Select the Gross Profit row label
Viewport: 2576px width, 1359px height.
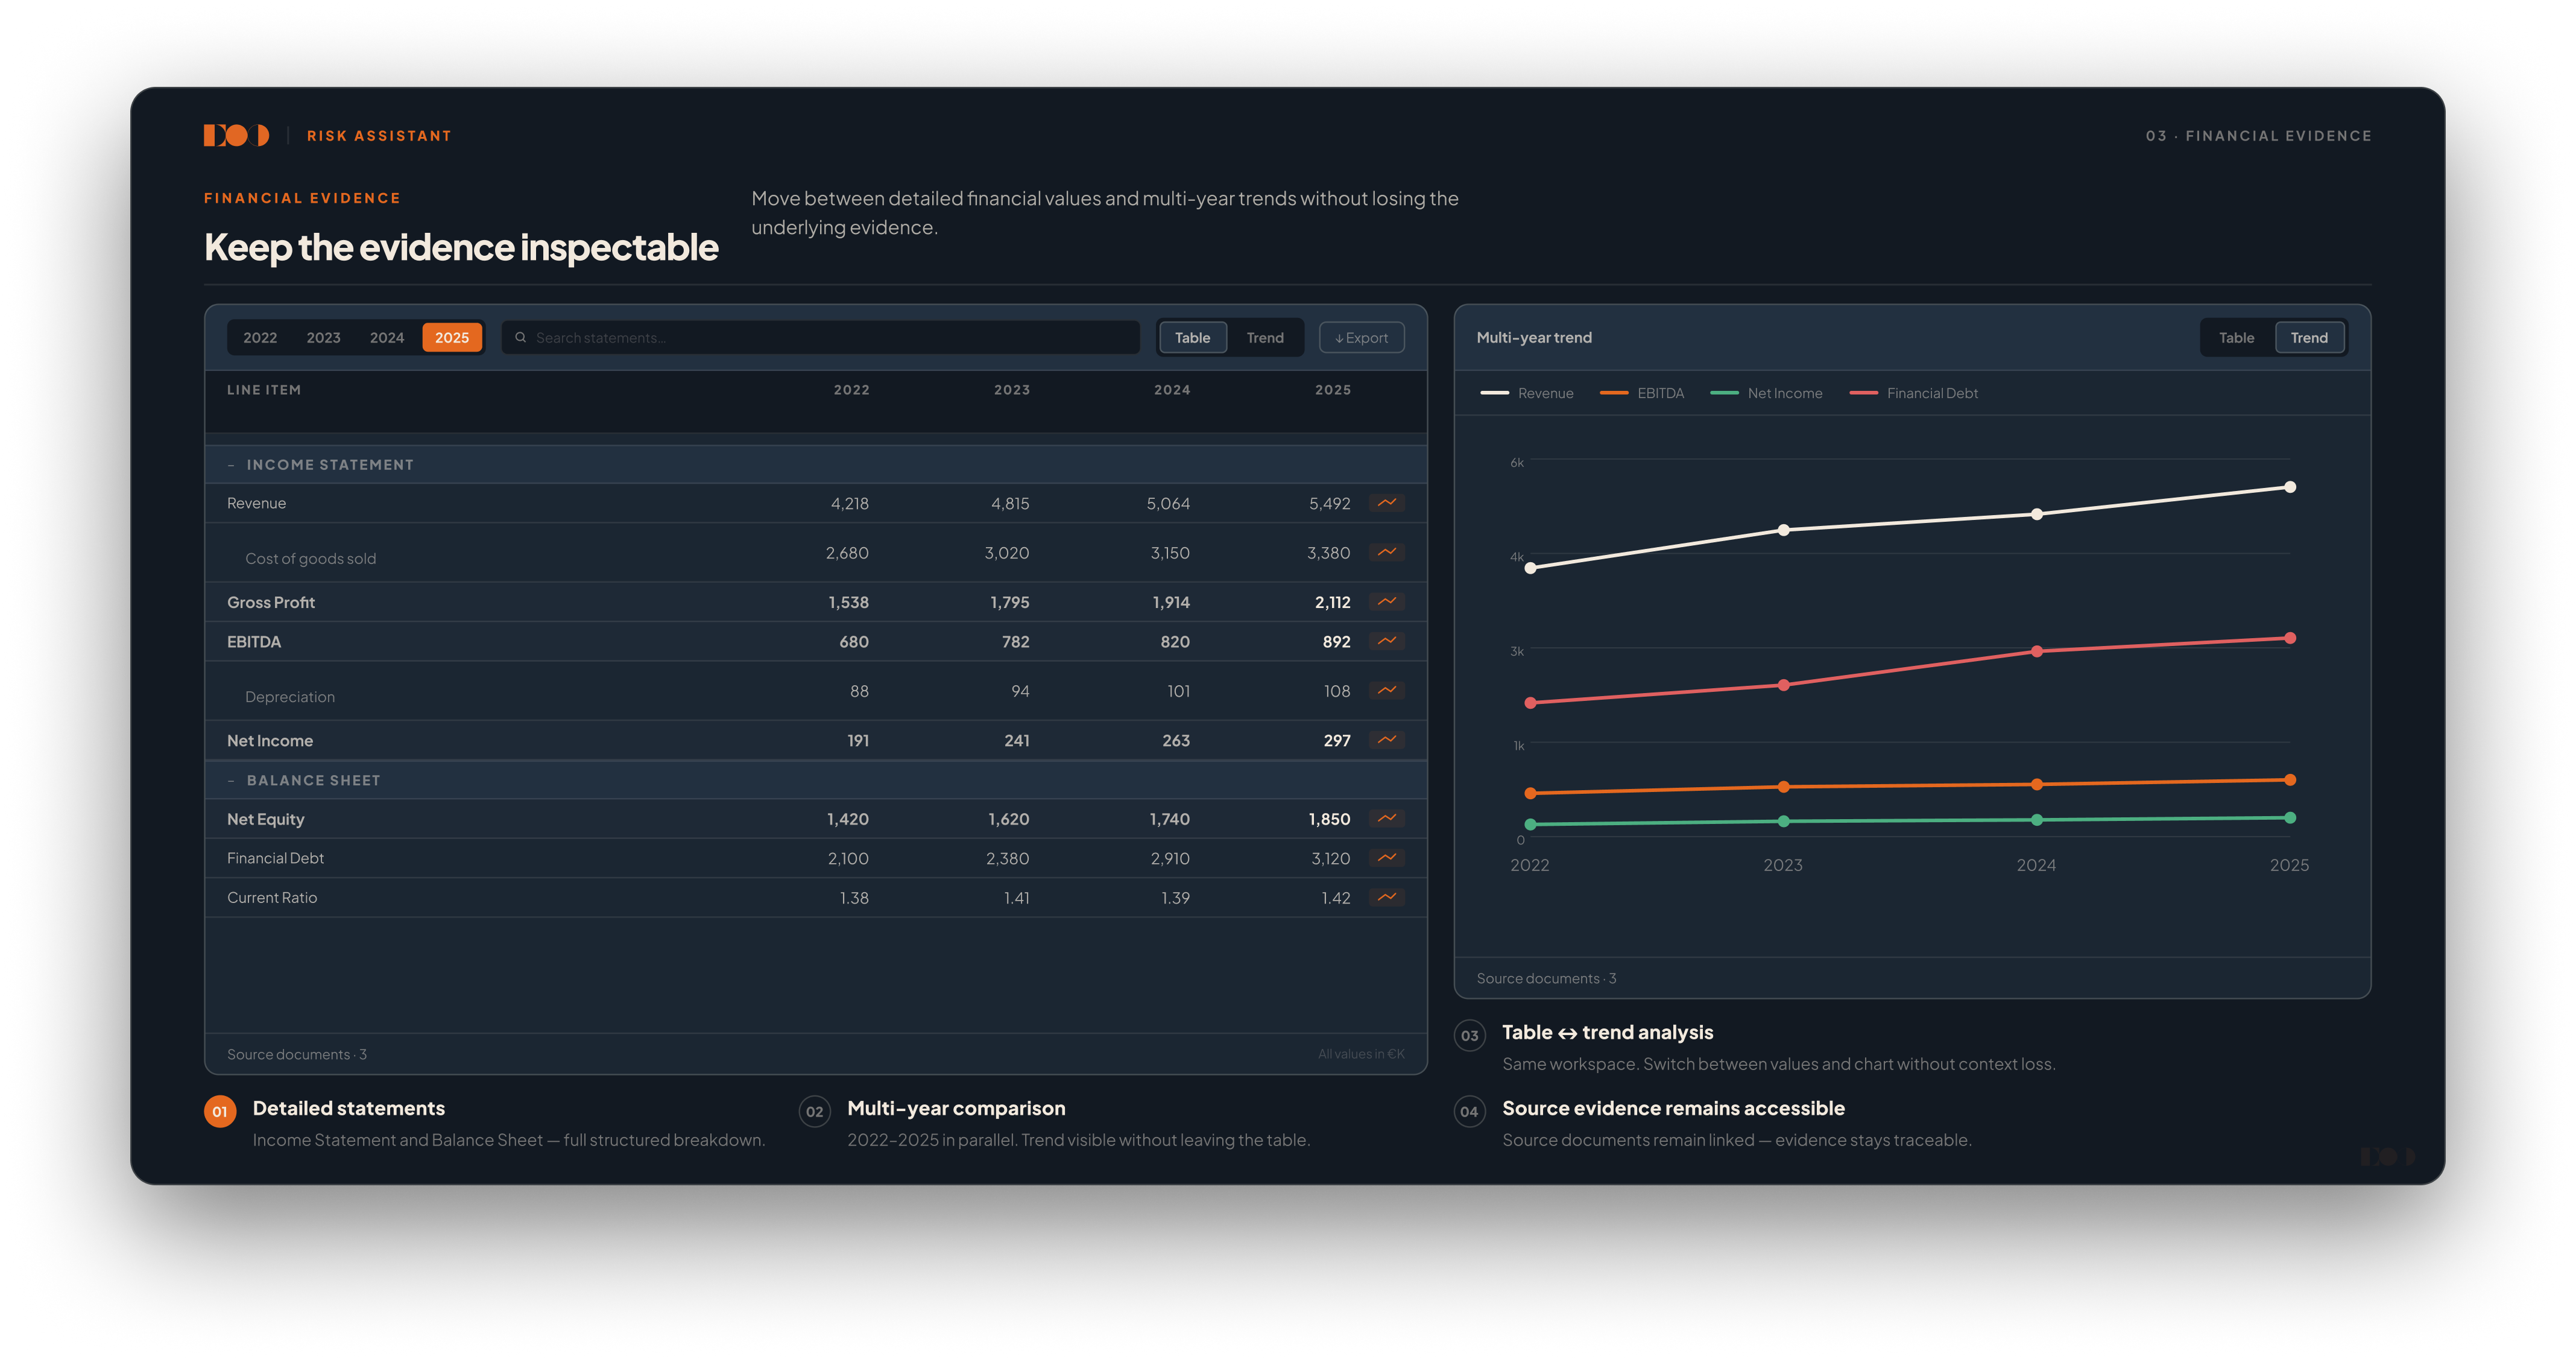point(271,602)
